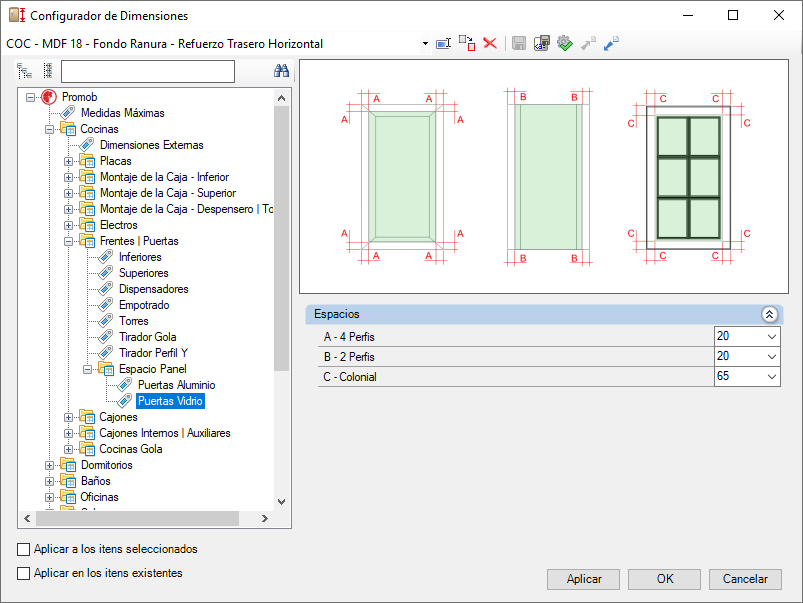Click the gray export arrow icon
Viewport: 803px width, 603px height.
pos(588,43)
